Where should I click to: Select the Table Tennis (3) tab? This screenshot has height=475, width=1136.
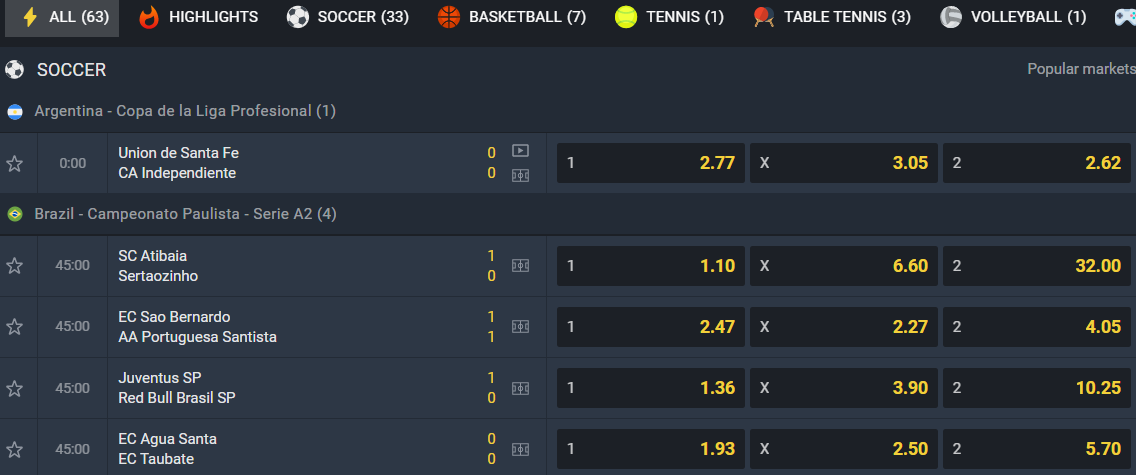832,17
